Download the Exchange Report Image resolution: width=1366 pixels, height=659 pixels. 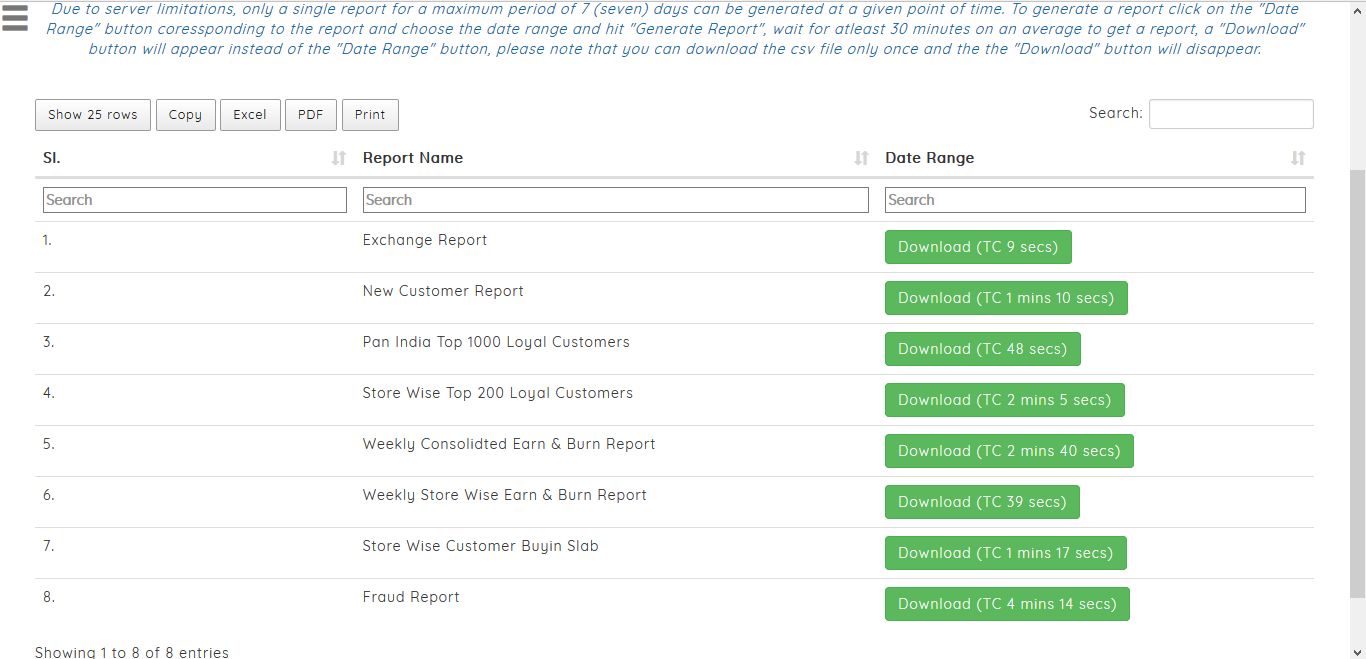pos(977,247)
